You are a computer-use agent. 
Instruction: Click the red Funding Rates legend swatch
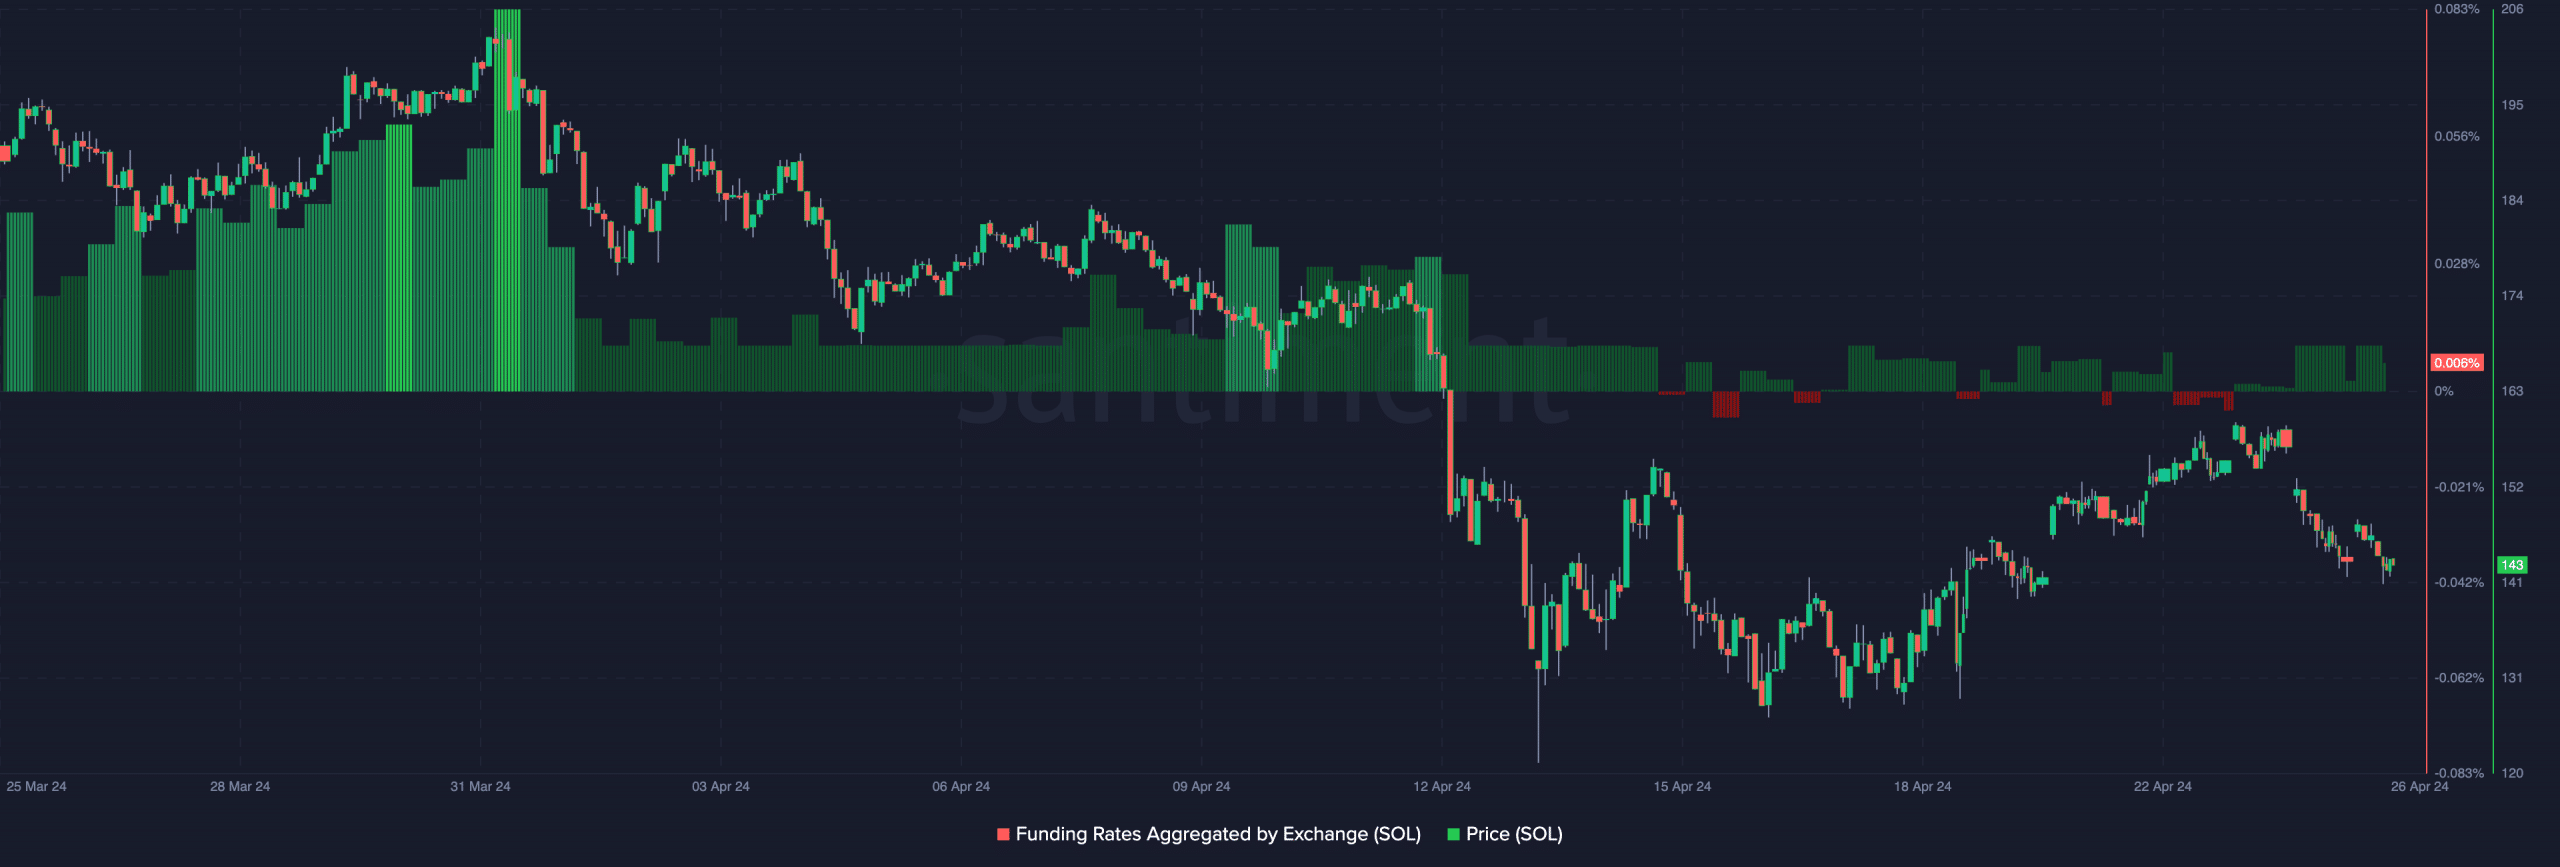(x=1003, y=834)
